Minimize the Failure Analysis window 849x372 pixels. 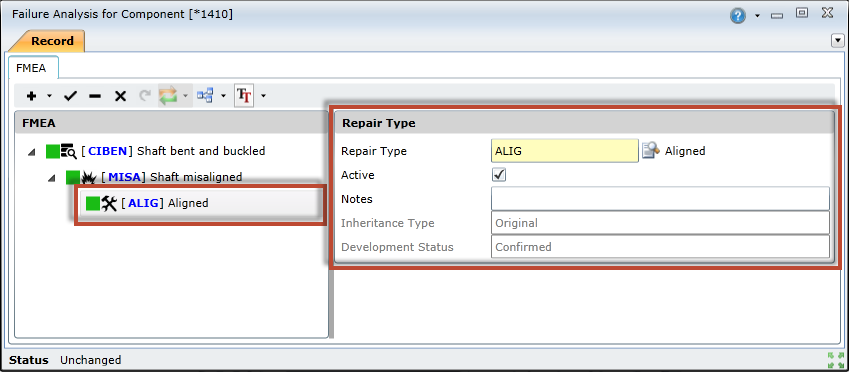(x=778, y=16)
